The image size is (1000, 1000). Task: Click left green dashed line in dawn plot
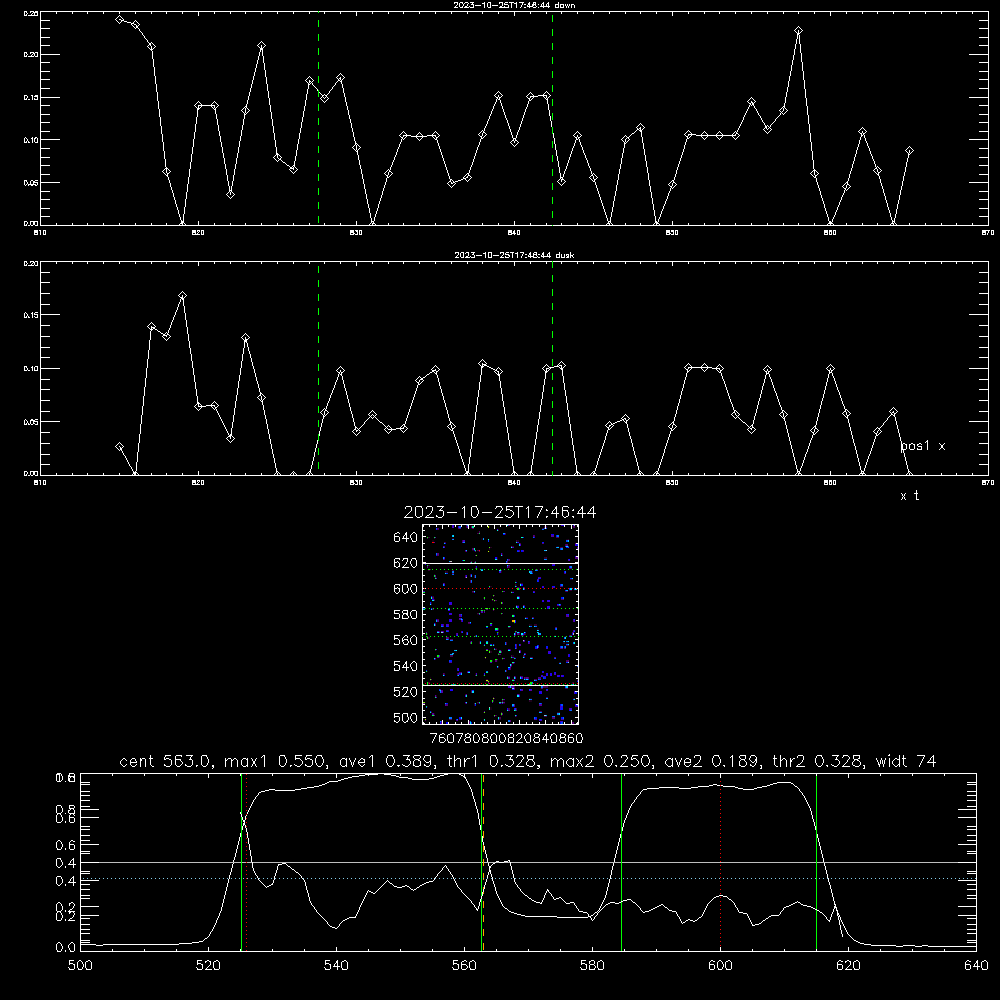(318, 118)
